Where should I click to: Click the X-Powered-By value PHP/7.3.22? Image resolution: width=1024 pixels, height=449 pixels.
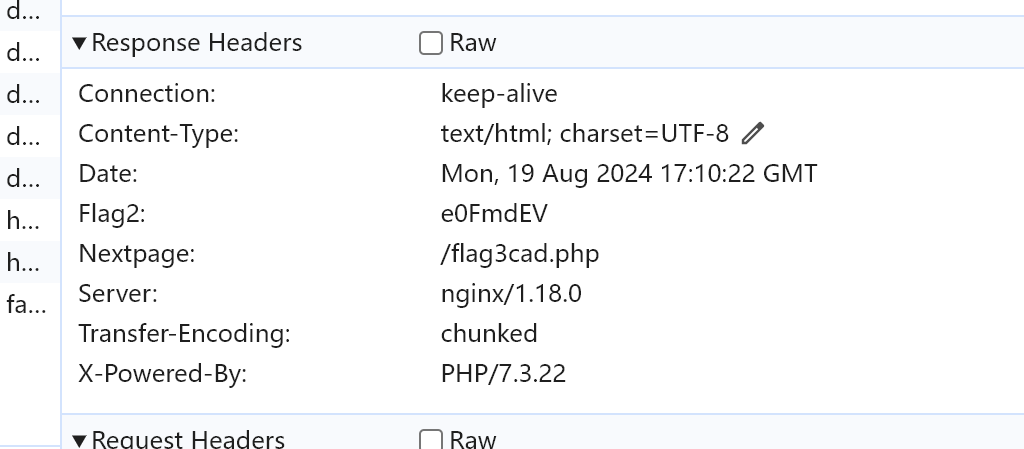(x=503, y=374)
